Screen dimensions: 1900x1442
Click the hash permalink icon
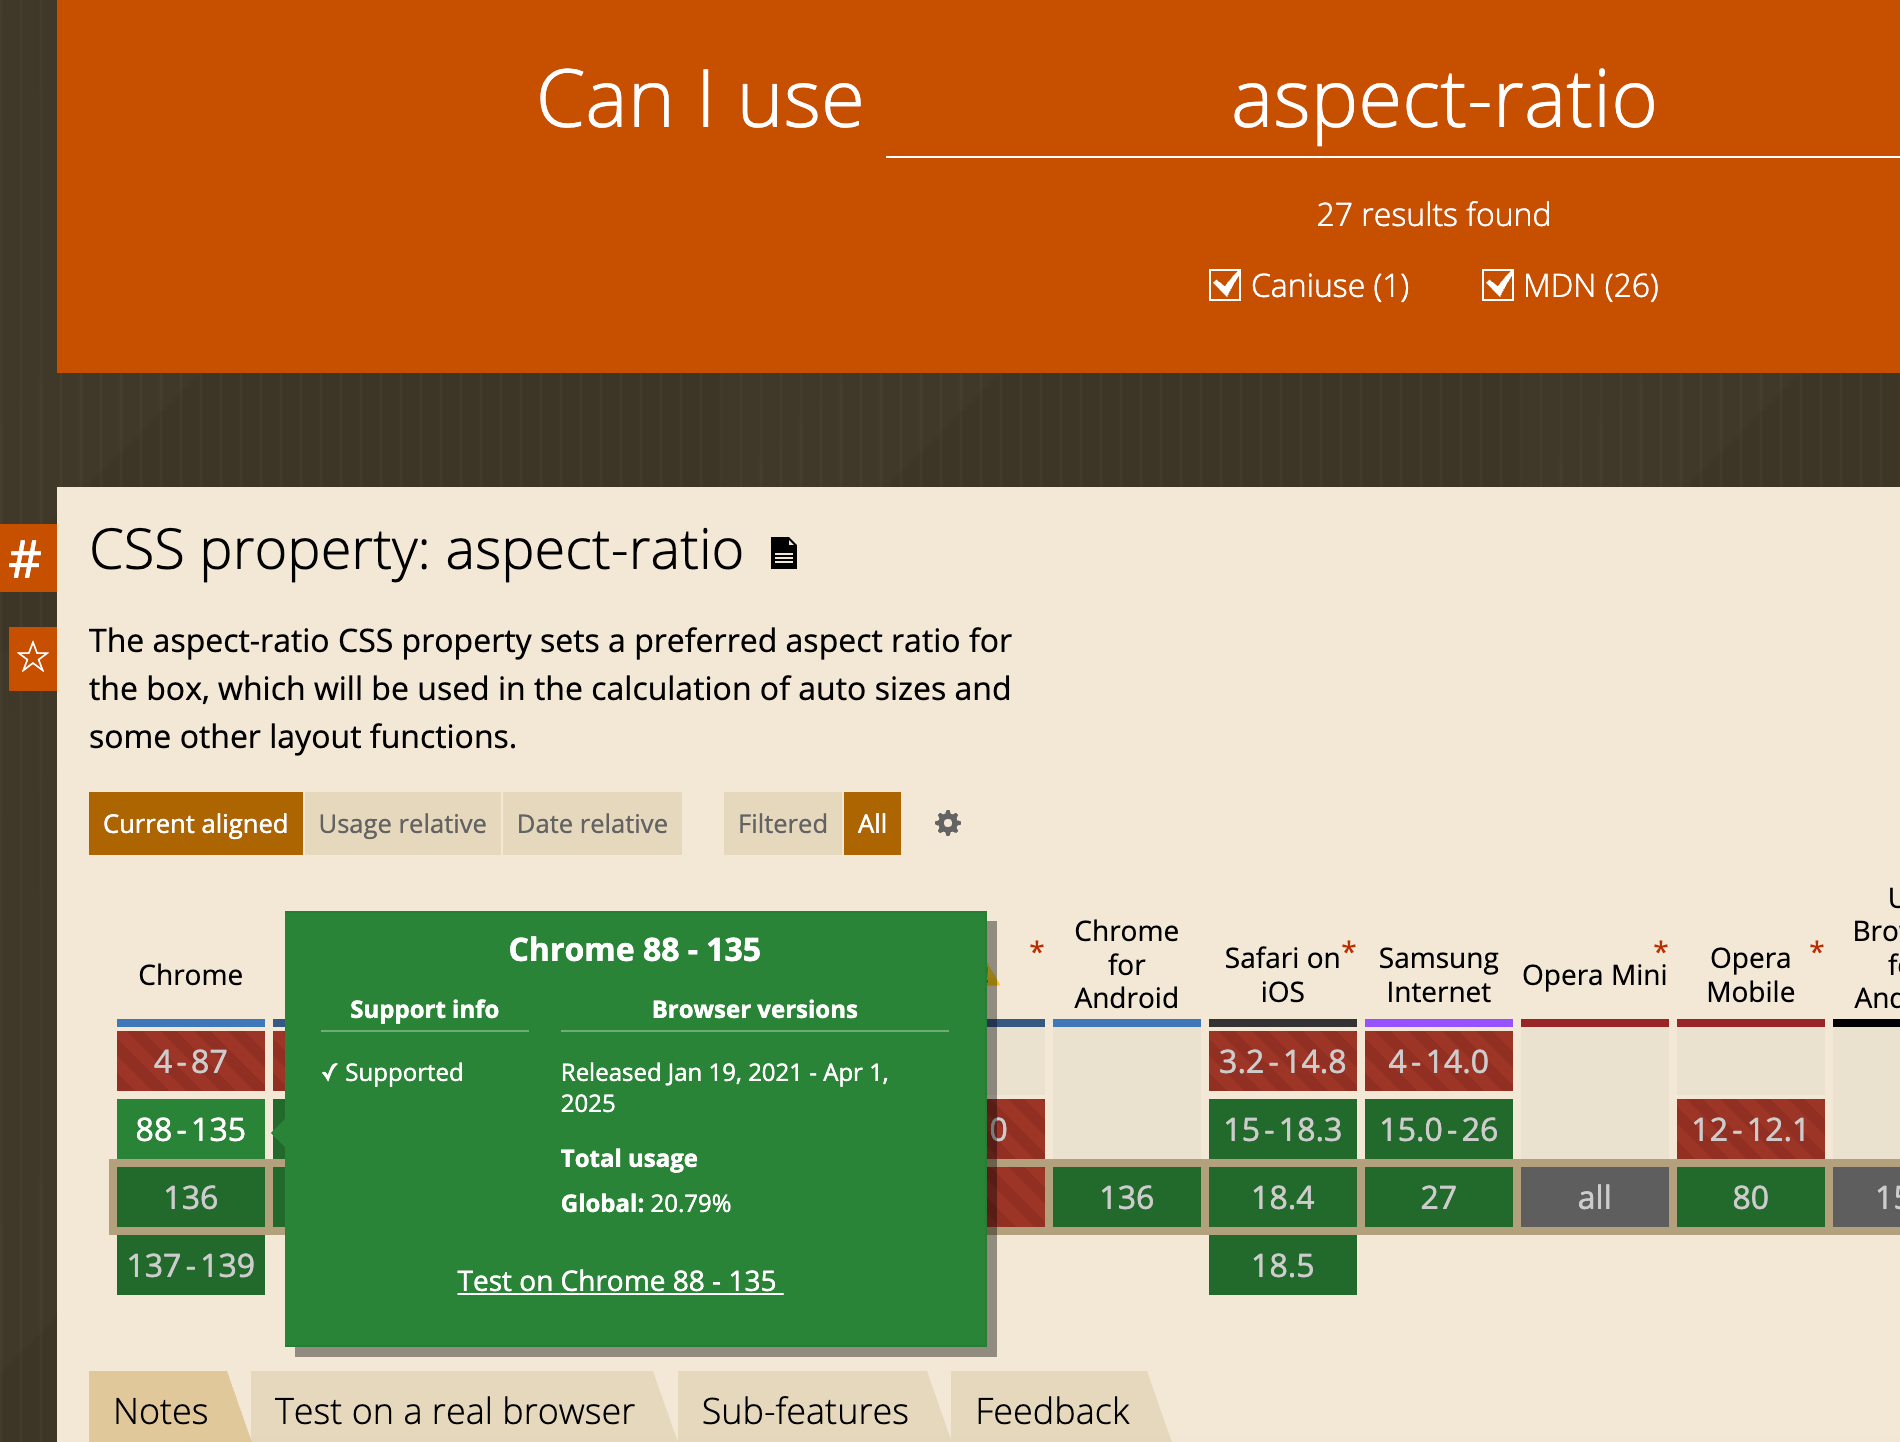click(27, 558)
